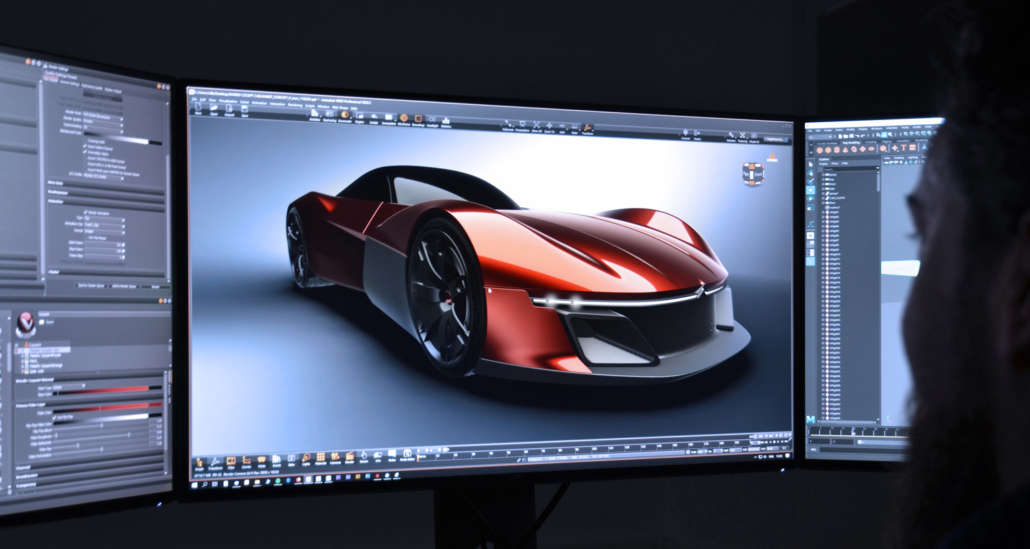Image resolution: width=1030 pixels, height=549 pixels.
Task: Open the File menu in VRED
Action: pos(196,101)
